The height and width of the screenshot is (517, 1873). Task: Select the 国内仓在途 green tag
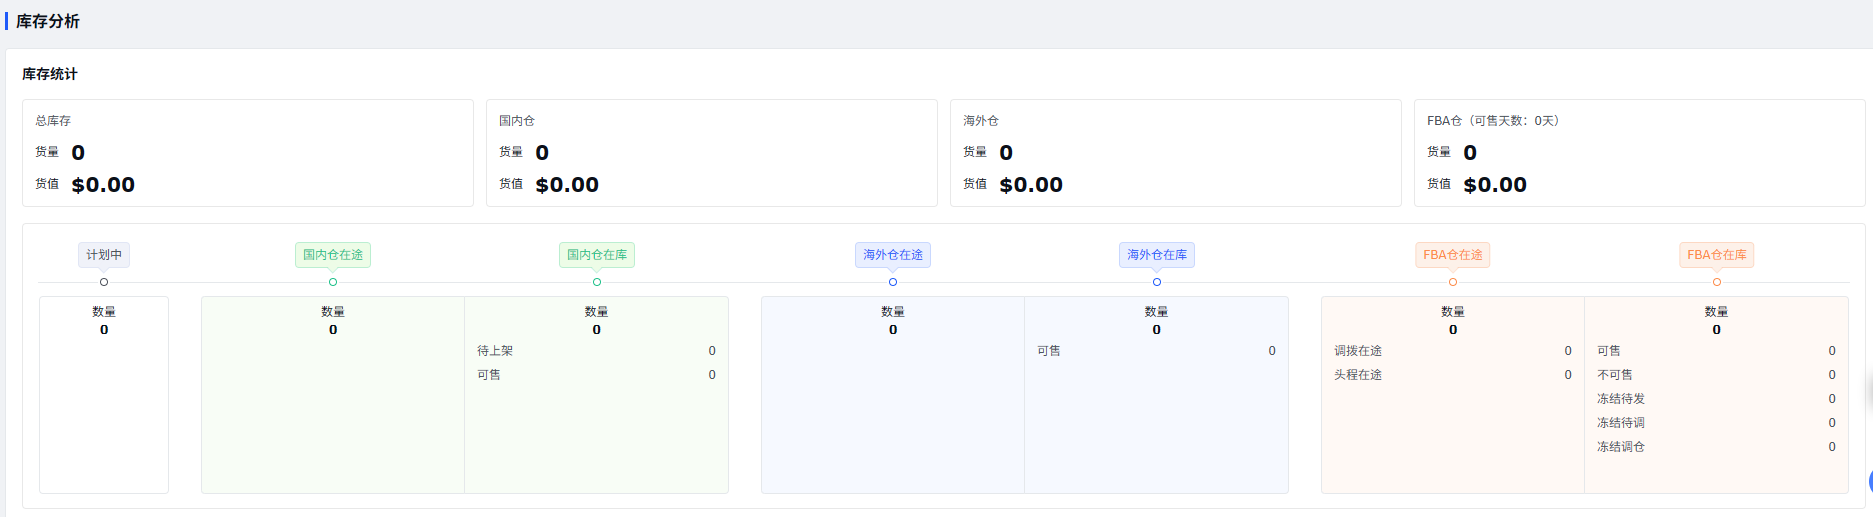point(333,255)
